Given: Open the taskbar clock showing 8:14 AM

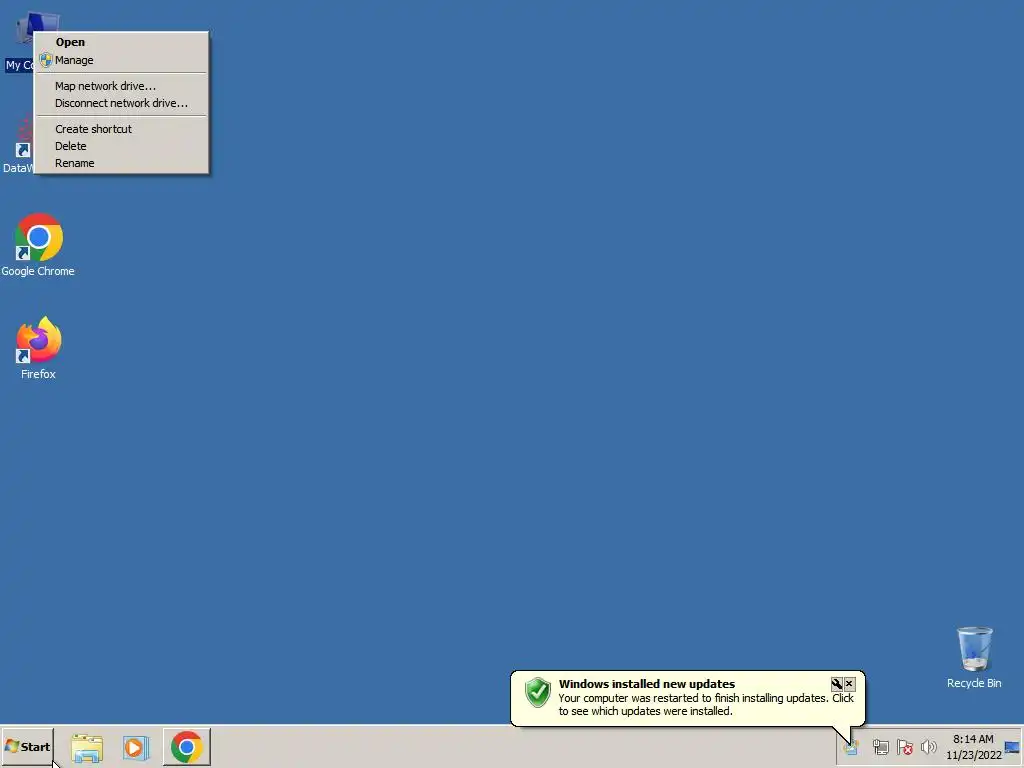Looking at the screenshot, I should pyautogui.click(x=973, y=747).
